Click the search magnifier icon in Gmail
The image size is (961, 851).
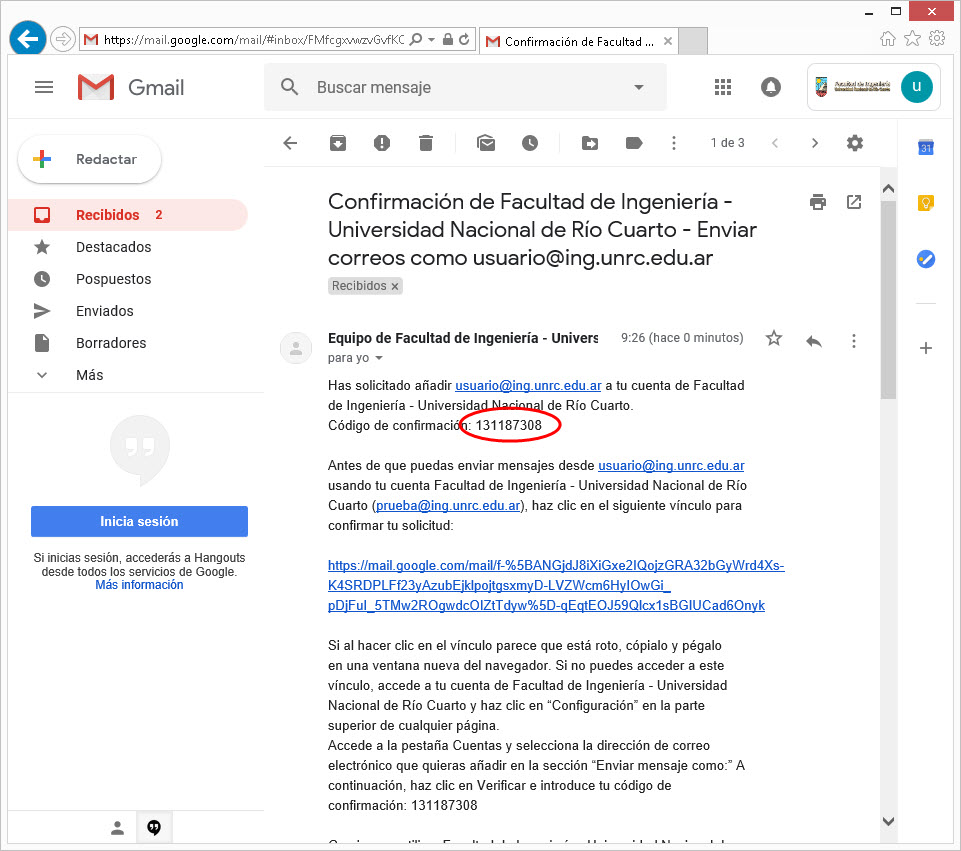pyautogui.click(x=289, y=87)
